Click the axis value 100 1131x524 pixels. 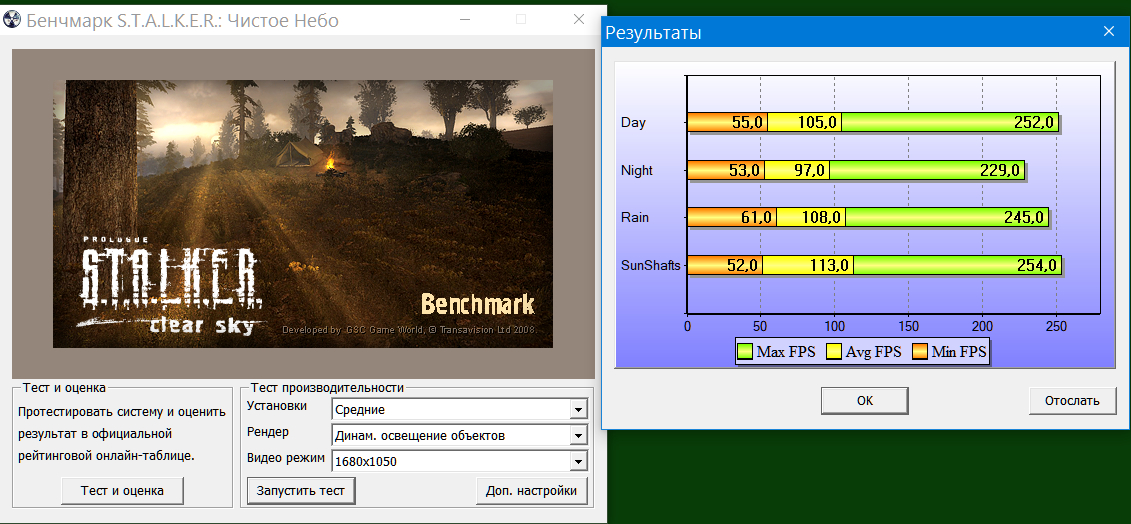[x=835, y=327]
